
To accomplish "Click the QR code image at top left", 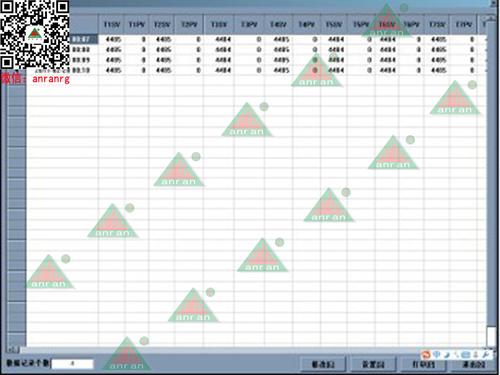I will point(35,35).
